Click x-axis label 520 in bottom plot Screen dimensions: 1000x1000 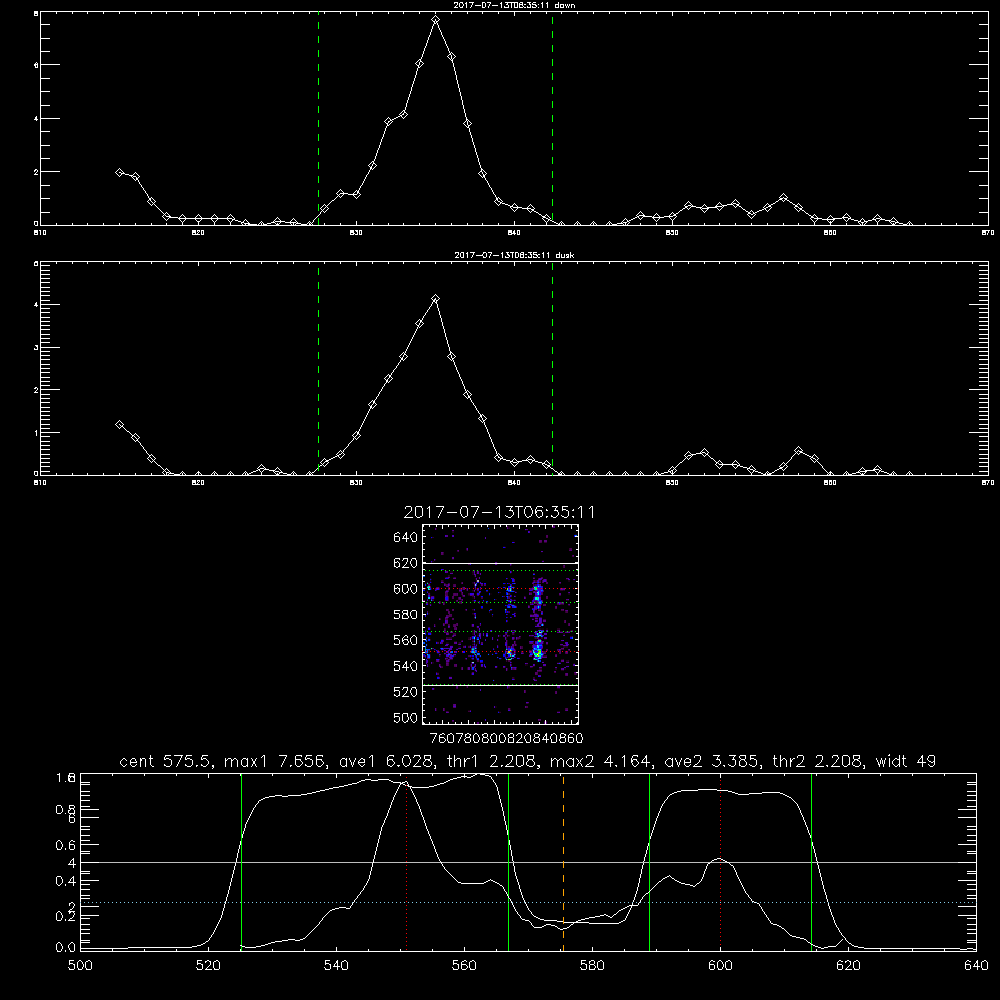click(x=208, y=966)
